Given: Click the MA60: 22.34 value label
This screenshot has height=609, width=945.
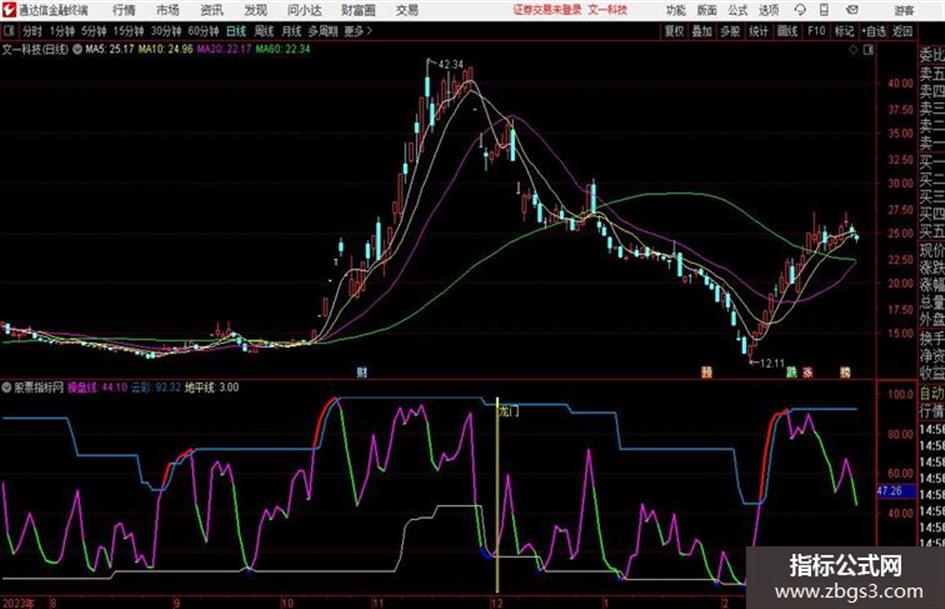Looking at the screenshot, I should pos(283,49).
